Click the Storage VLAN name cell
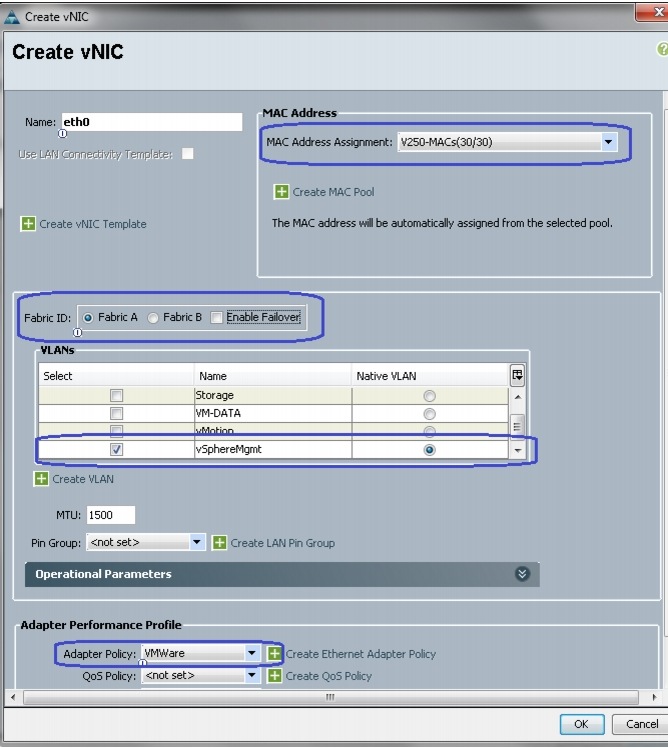 pos(272,395)
